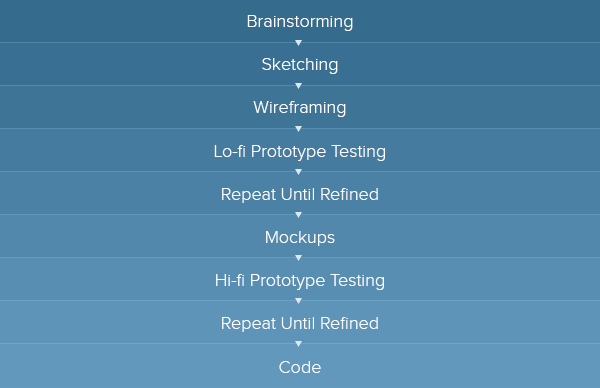The width and height of the screenshot is (600, 388).
Task: Click Repeat Until Refined above Code
Action: pyautogui.click(x=300, y=323)
